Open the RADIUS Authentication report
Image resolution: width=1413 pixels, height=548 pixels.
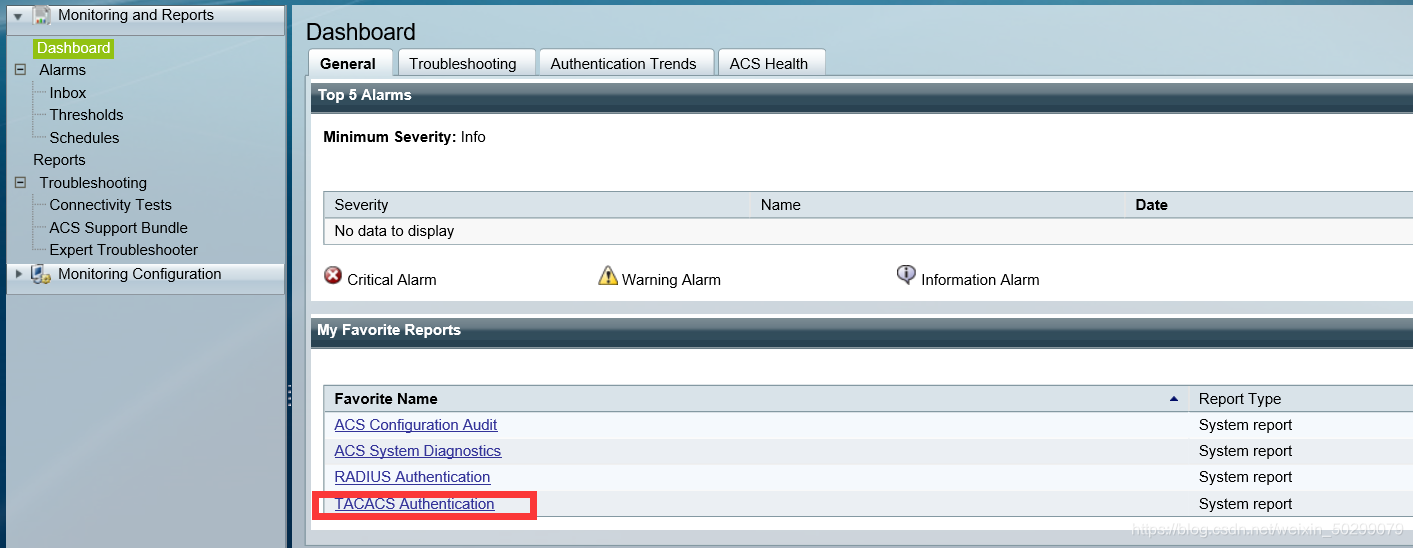pyautogui.click(x=412, y=477)
